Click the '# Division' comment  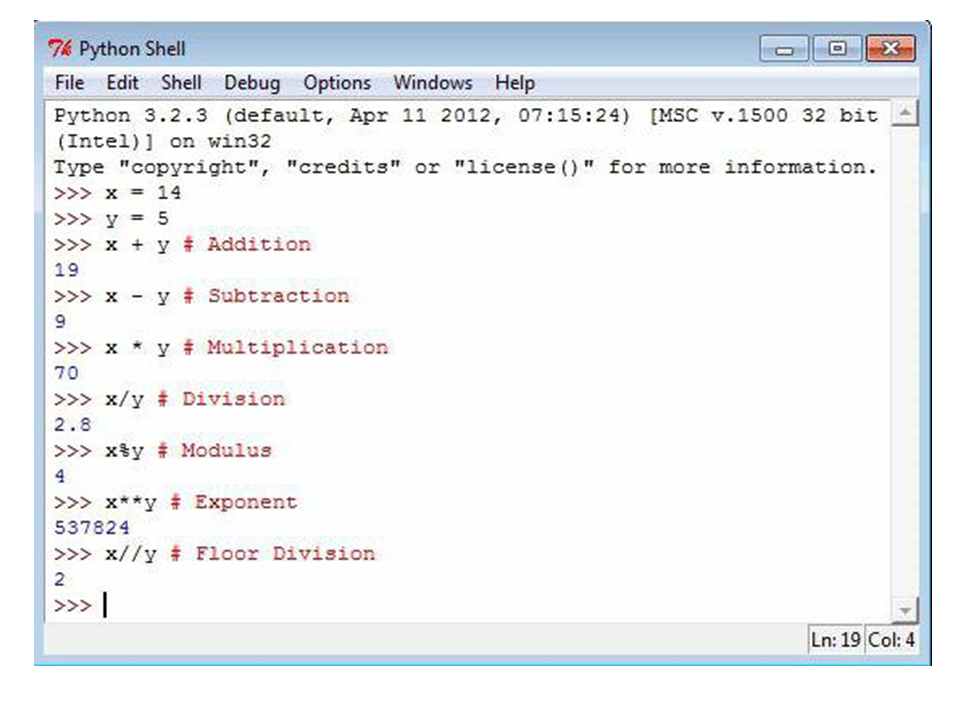(x=221, y=399)
